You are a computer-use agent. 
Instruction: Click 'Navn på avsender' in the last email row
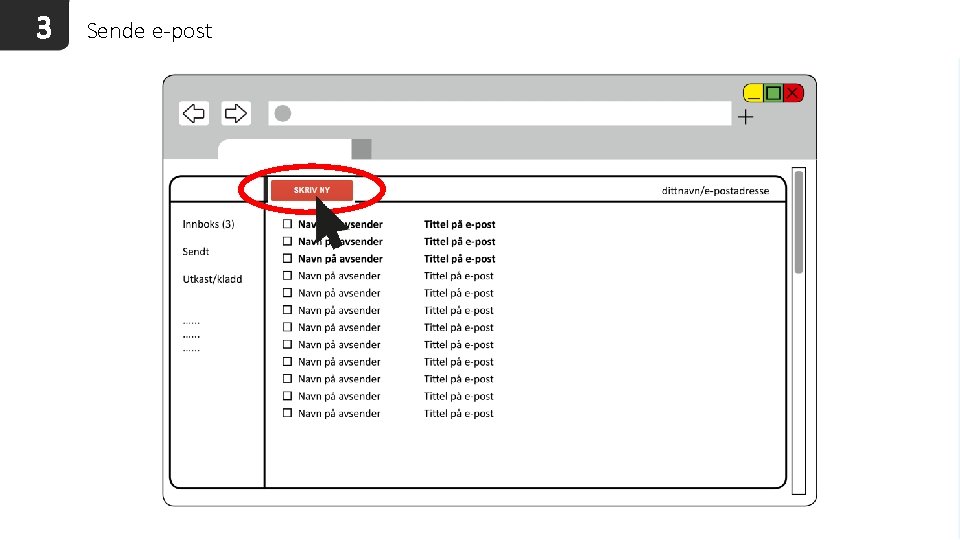339,414
